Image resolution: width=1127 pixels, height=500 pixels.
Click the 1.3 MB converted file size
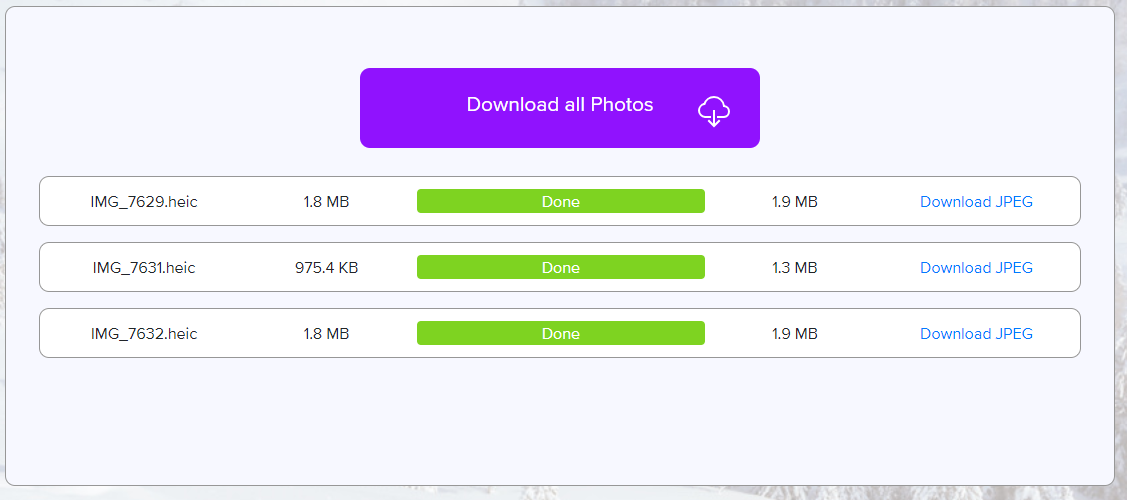pos(794,268)
